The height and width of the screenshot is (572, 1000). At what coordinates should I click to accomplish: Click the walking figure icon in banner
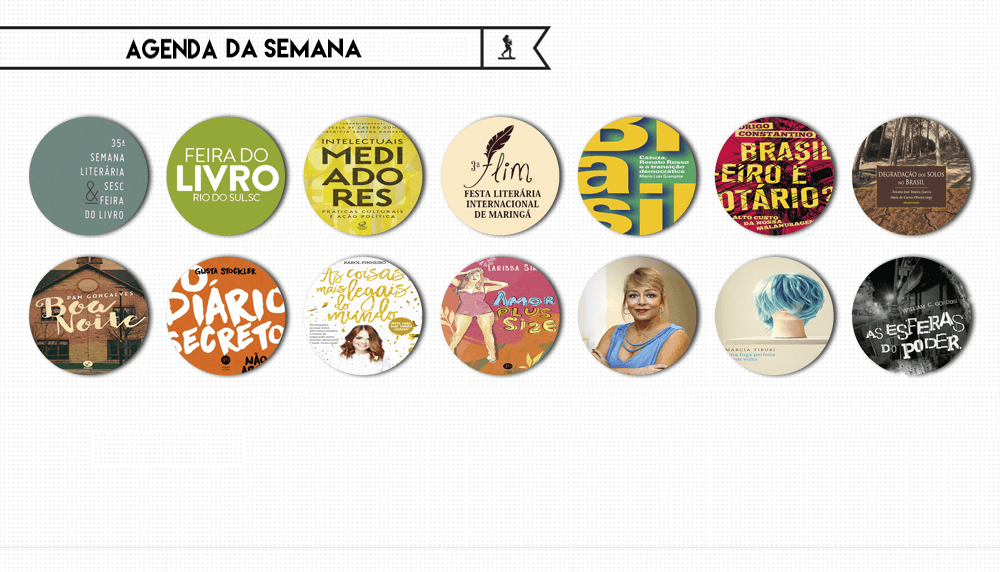click(507, 47)
